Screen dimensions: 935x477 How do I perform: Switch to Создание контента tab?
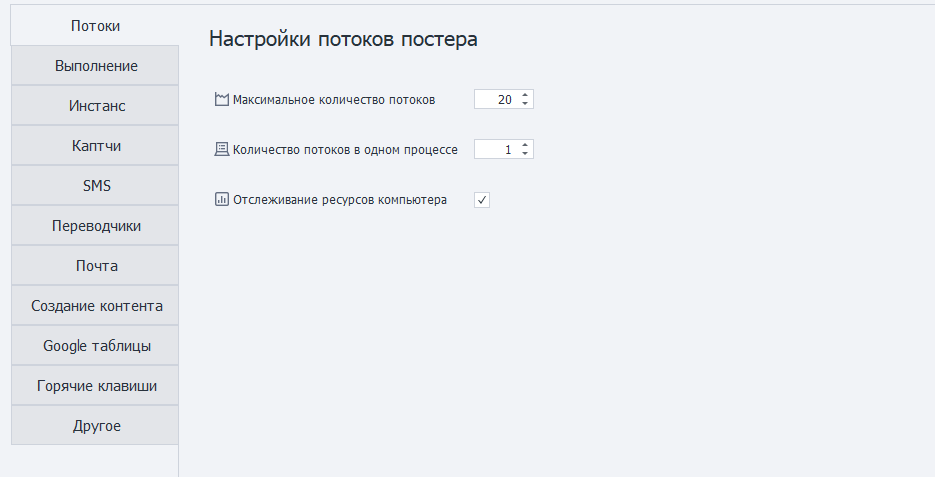pos(96,306)
